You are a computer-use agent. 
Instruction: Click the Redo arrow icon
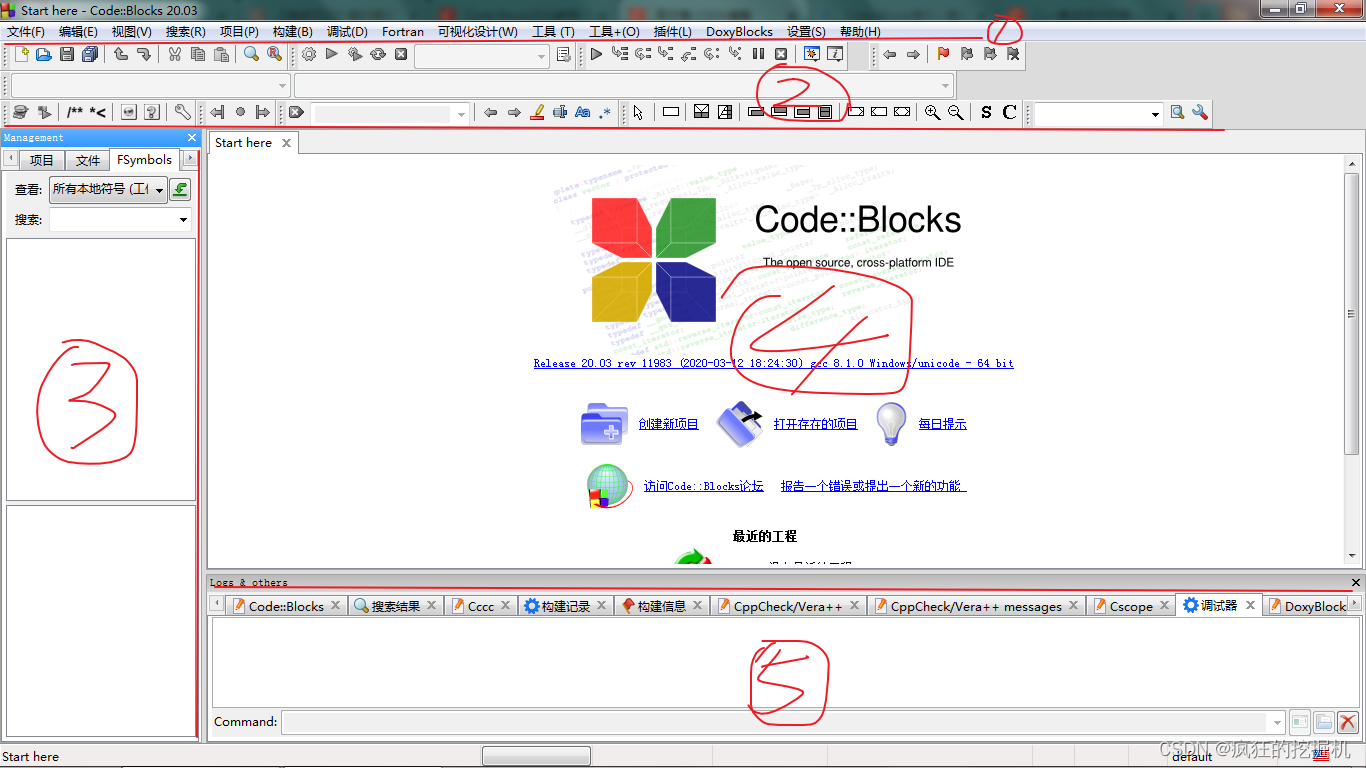(x=144, y=54)
